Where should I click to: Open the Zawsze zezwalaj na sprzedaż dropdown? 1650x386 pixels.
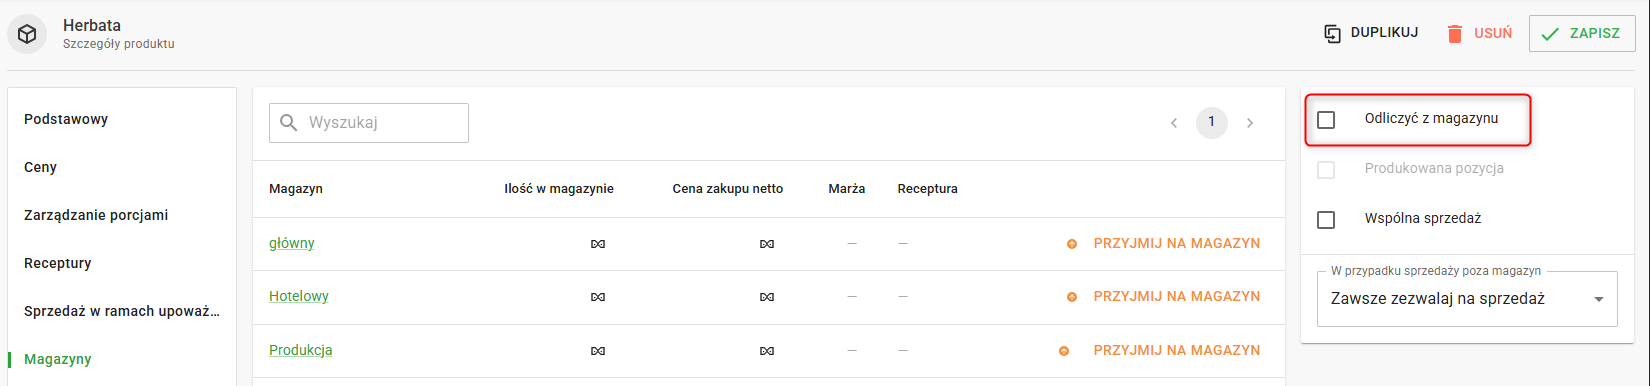coord(1467,299)
